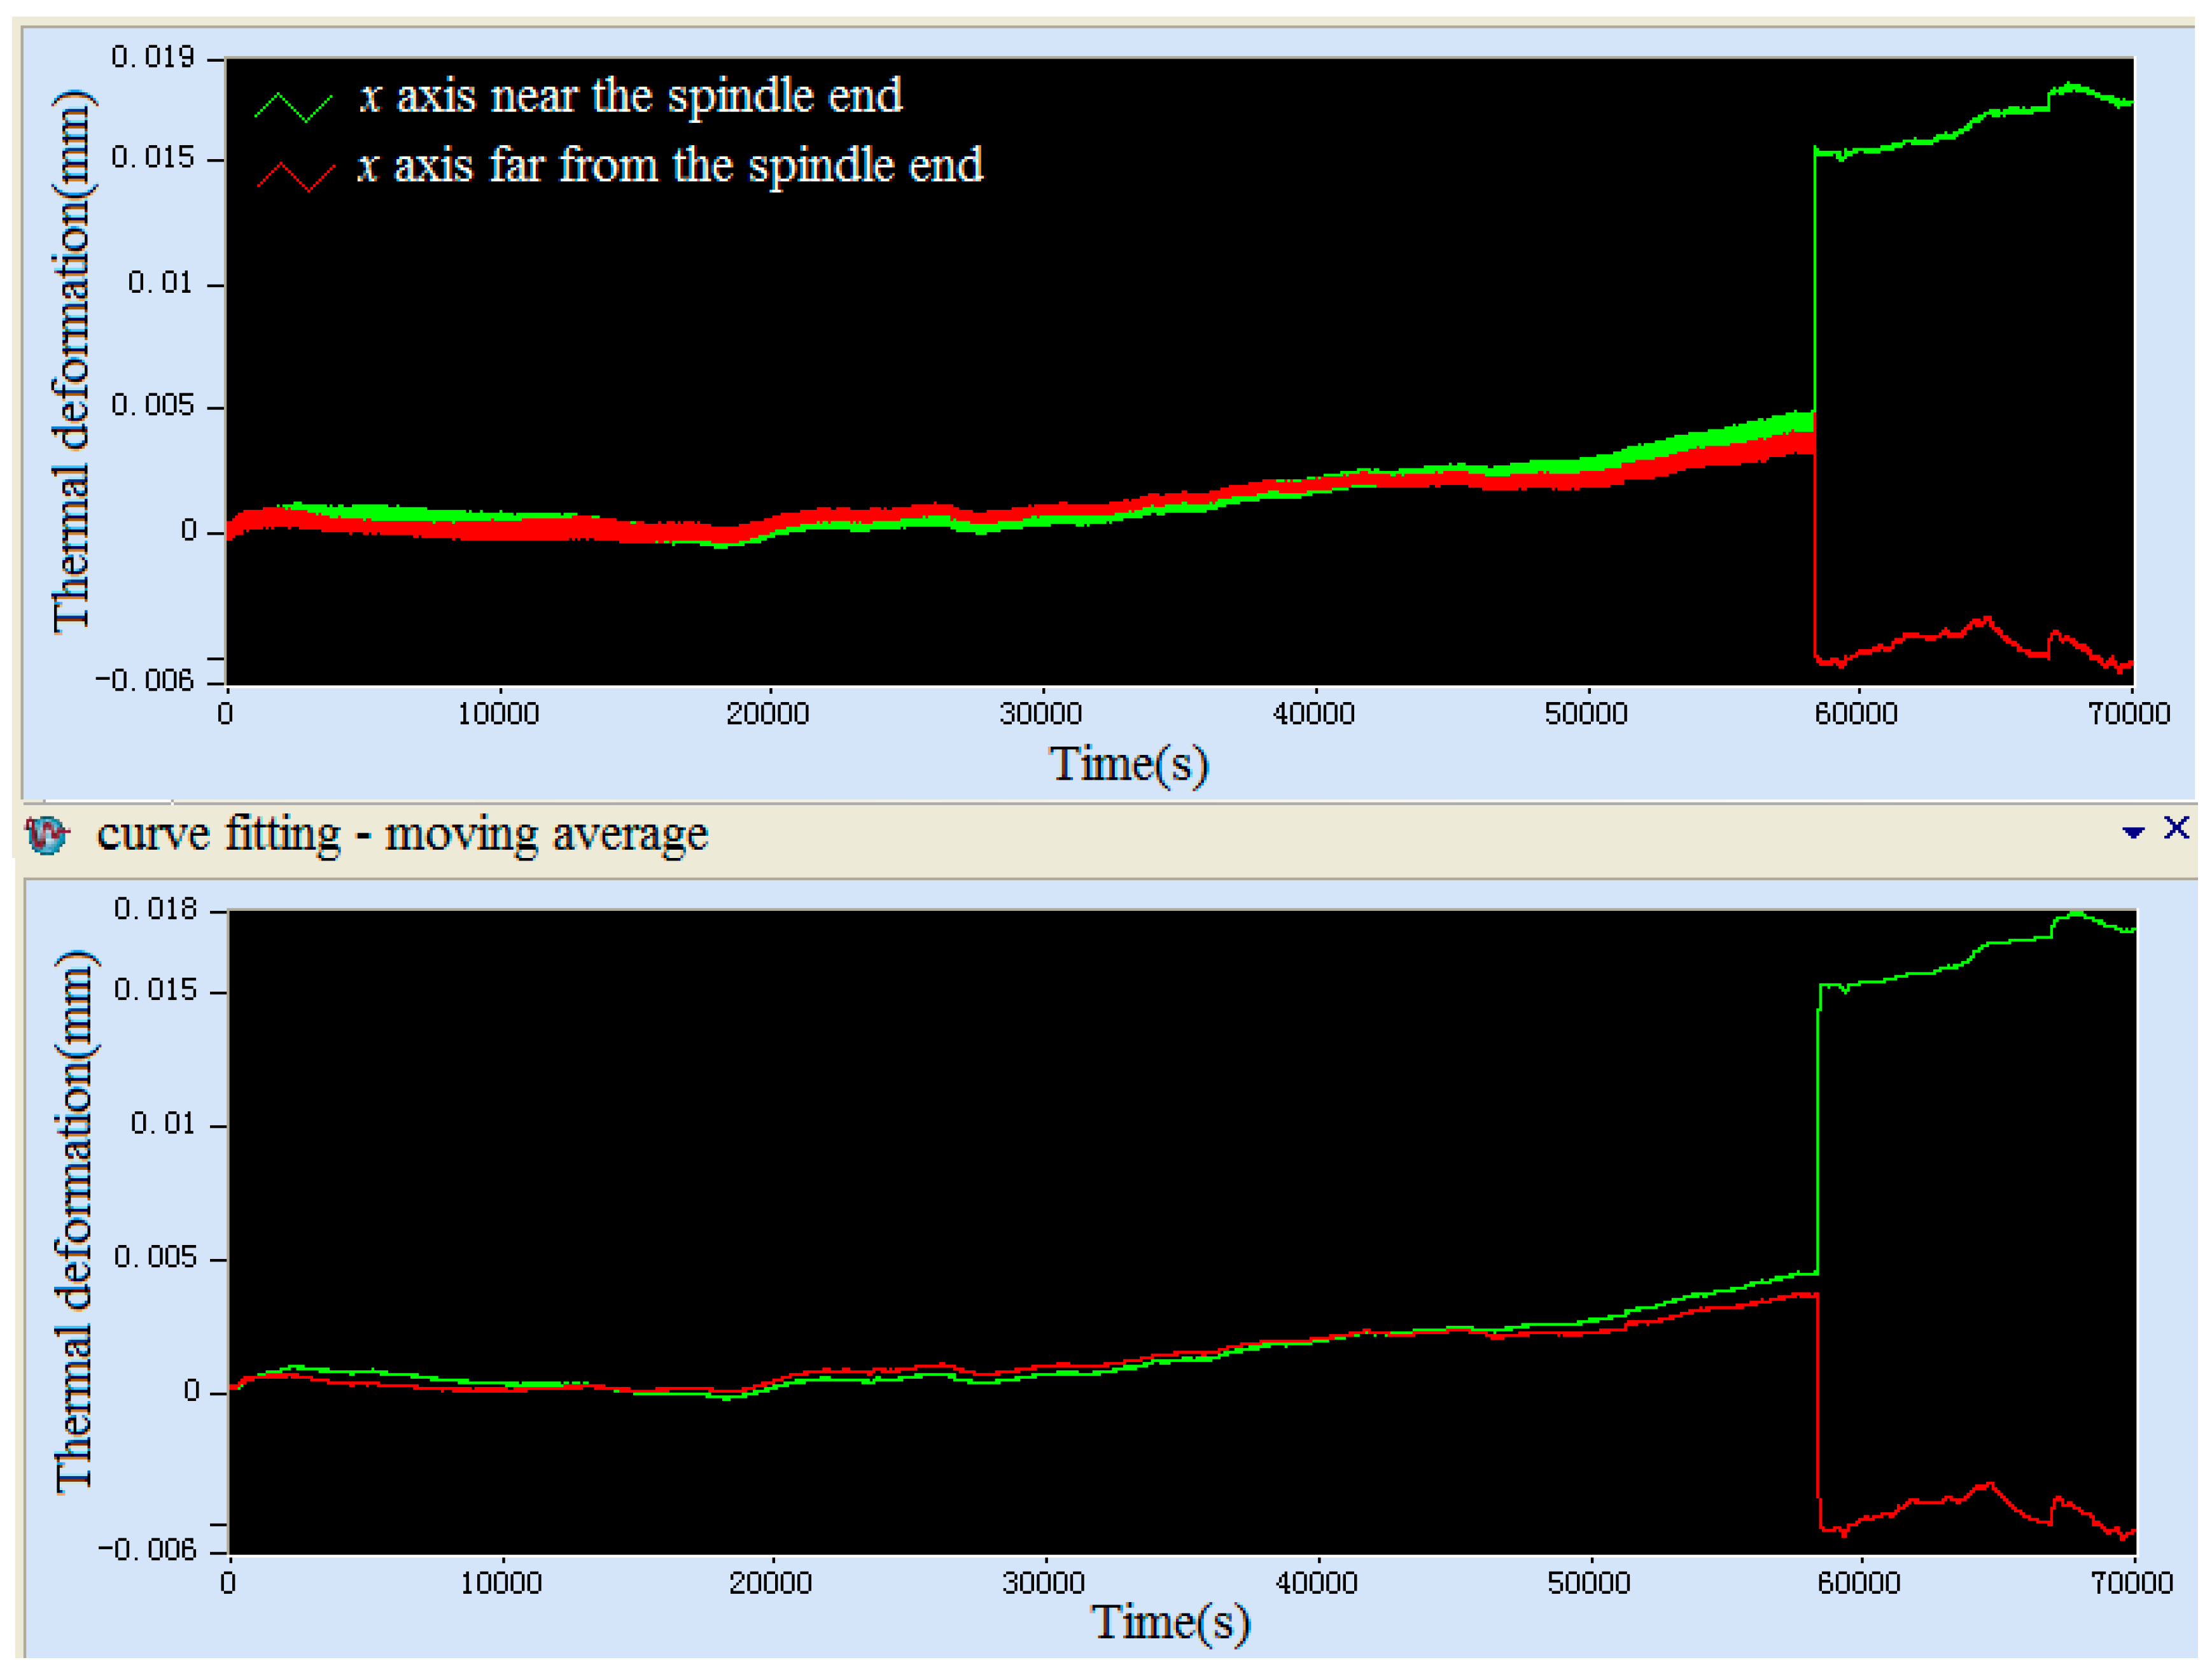
Task: Select legend label 'x axis far from the spindle end'
Action: tap(671, 166)
